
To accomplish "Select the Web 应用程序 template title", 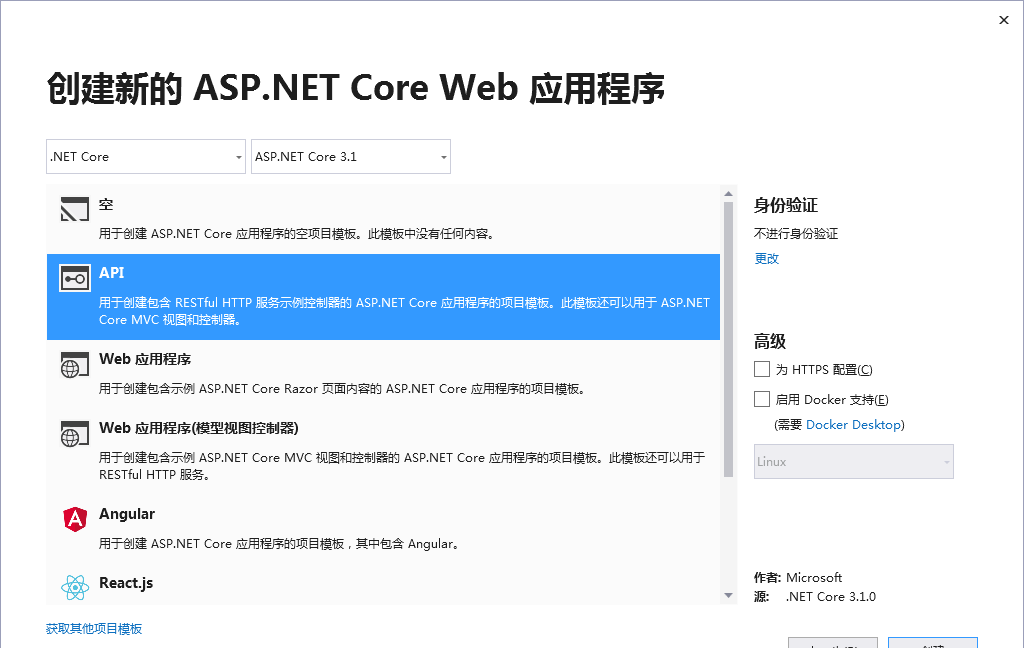I will coord(145,359).
